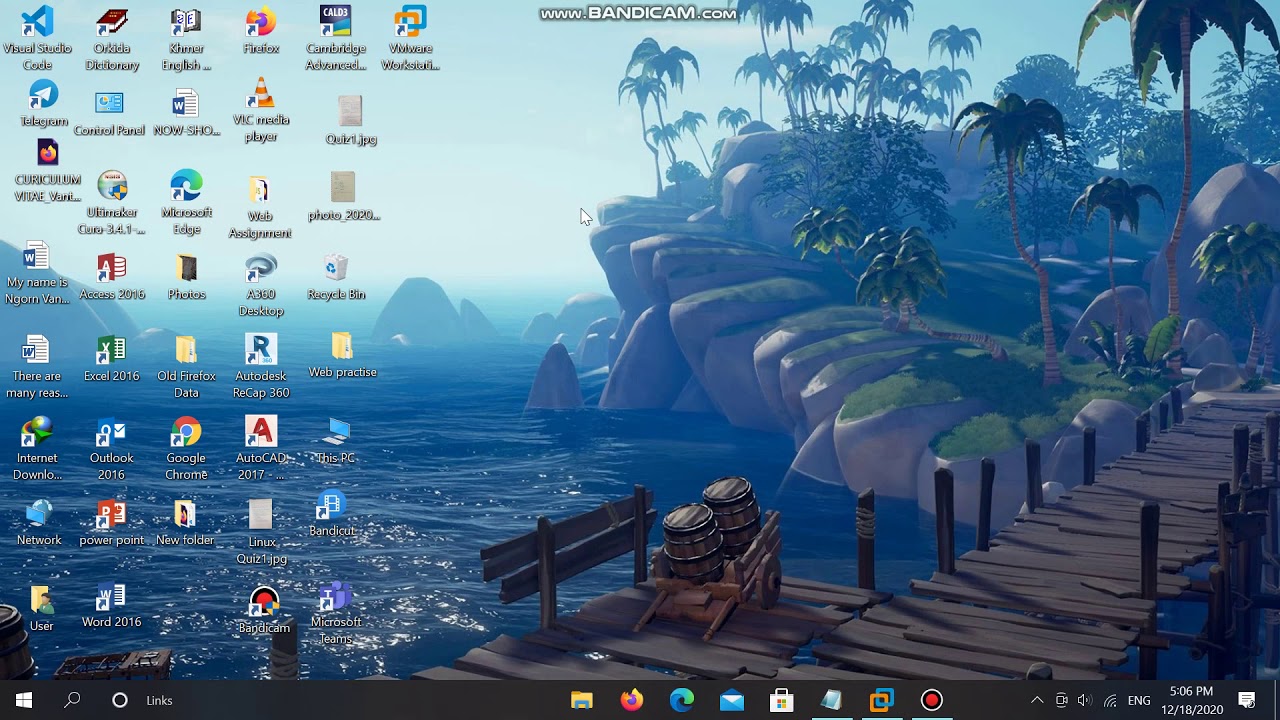Launch the power point shortcut

(x=111, y=523)
